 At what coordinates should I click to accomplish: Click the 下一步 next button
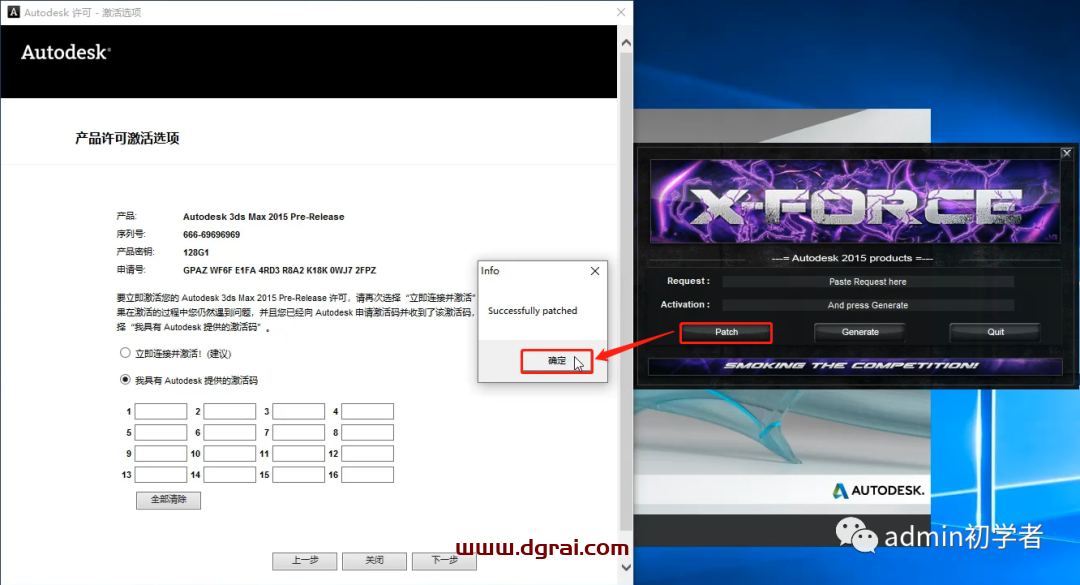click(x=444, y=561)
